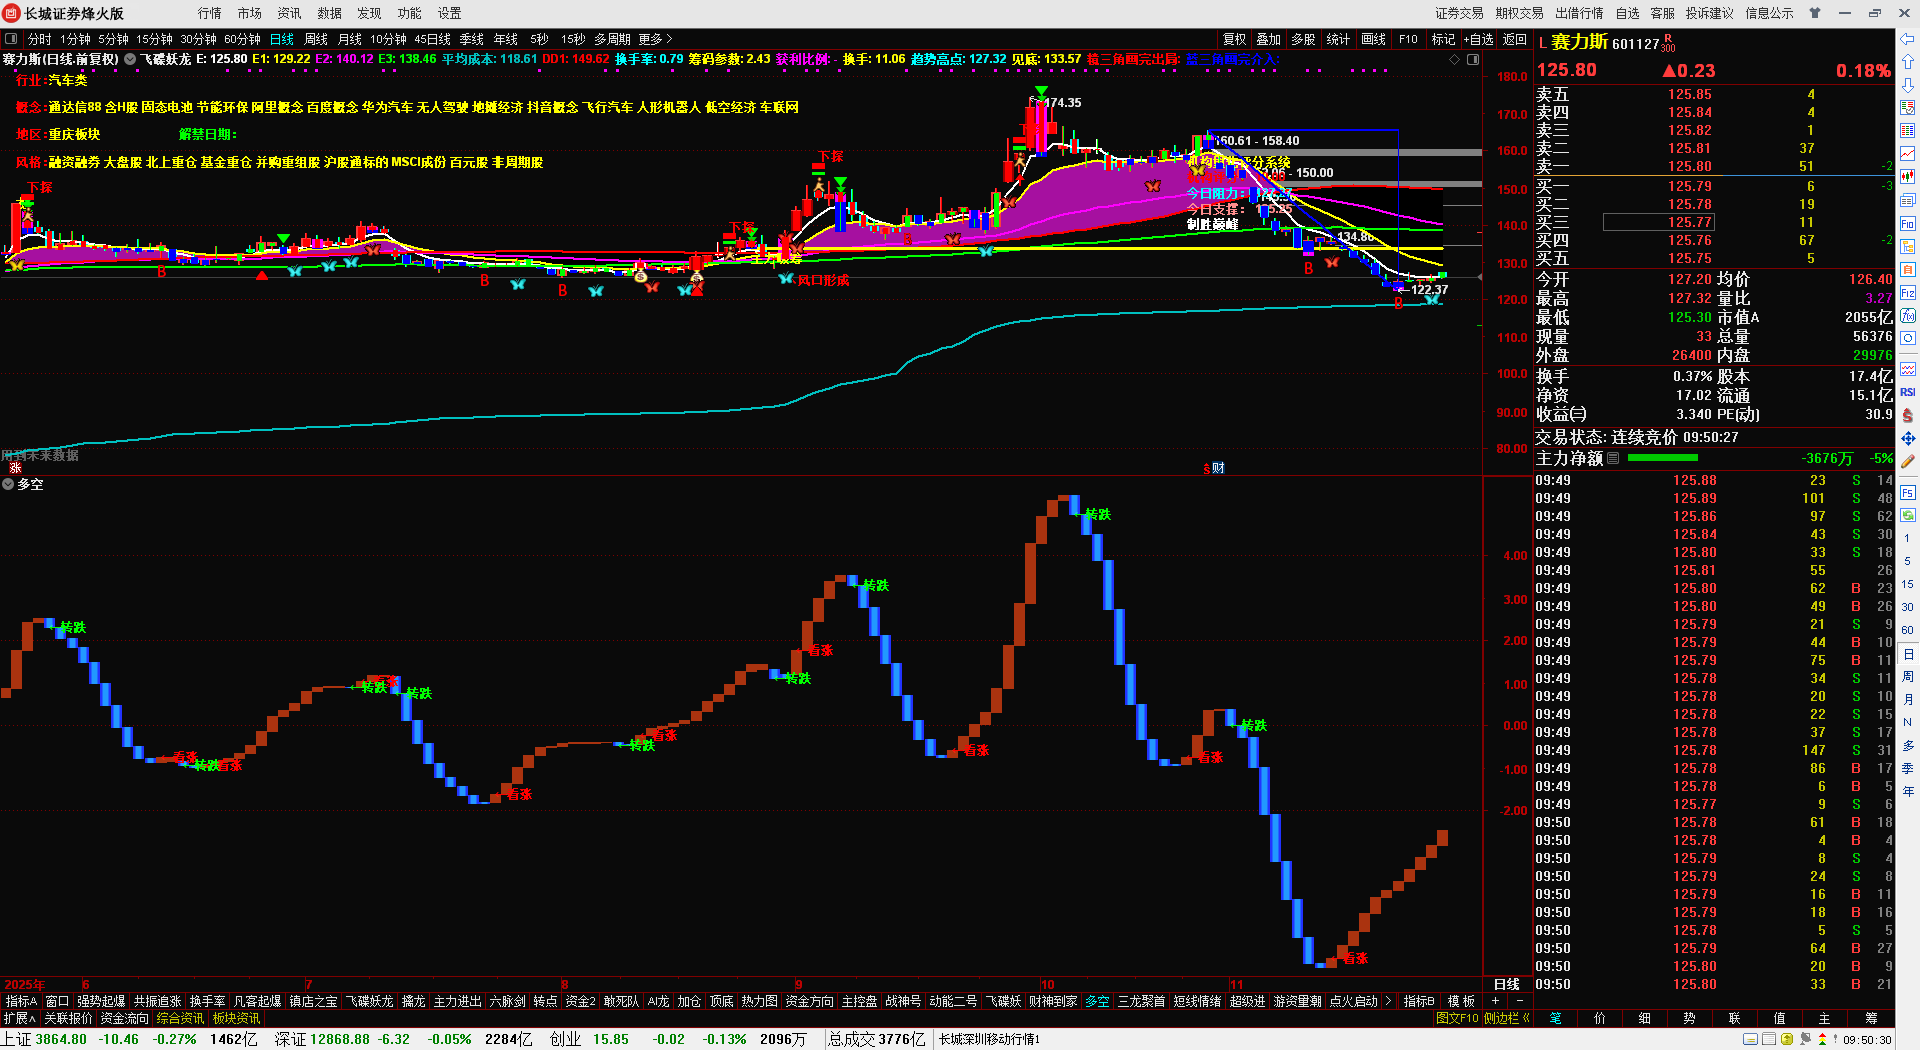
Task: Open the colored grid table icon
Action: pyautogui.click(x=1908, y=131)
